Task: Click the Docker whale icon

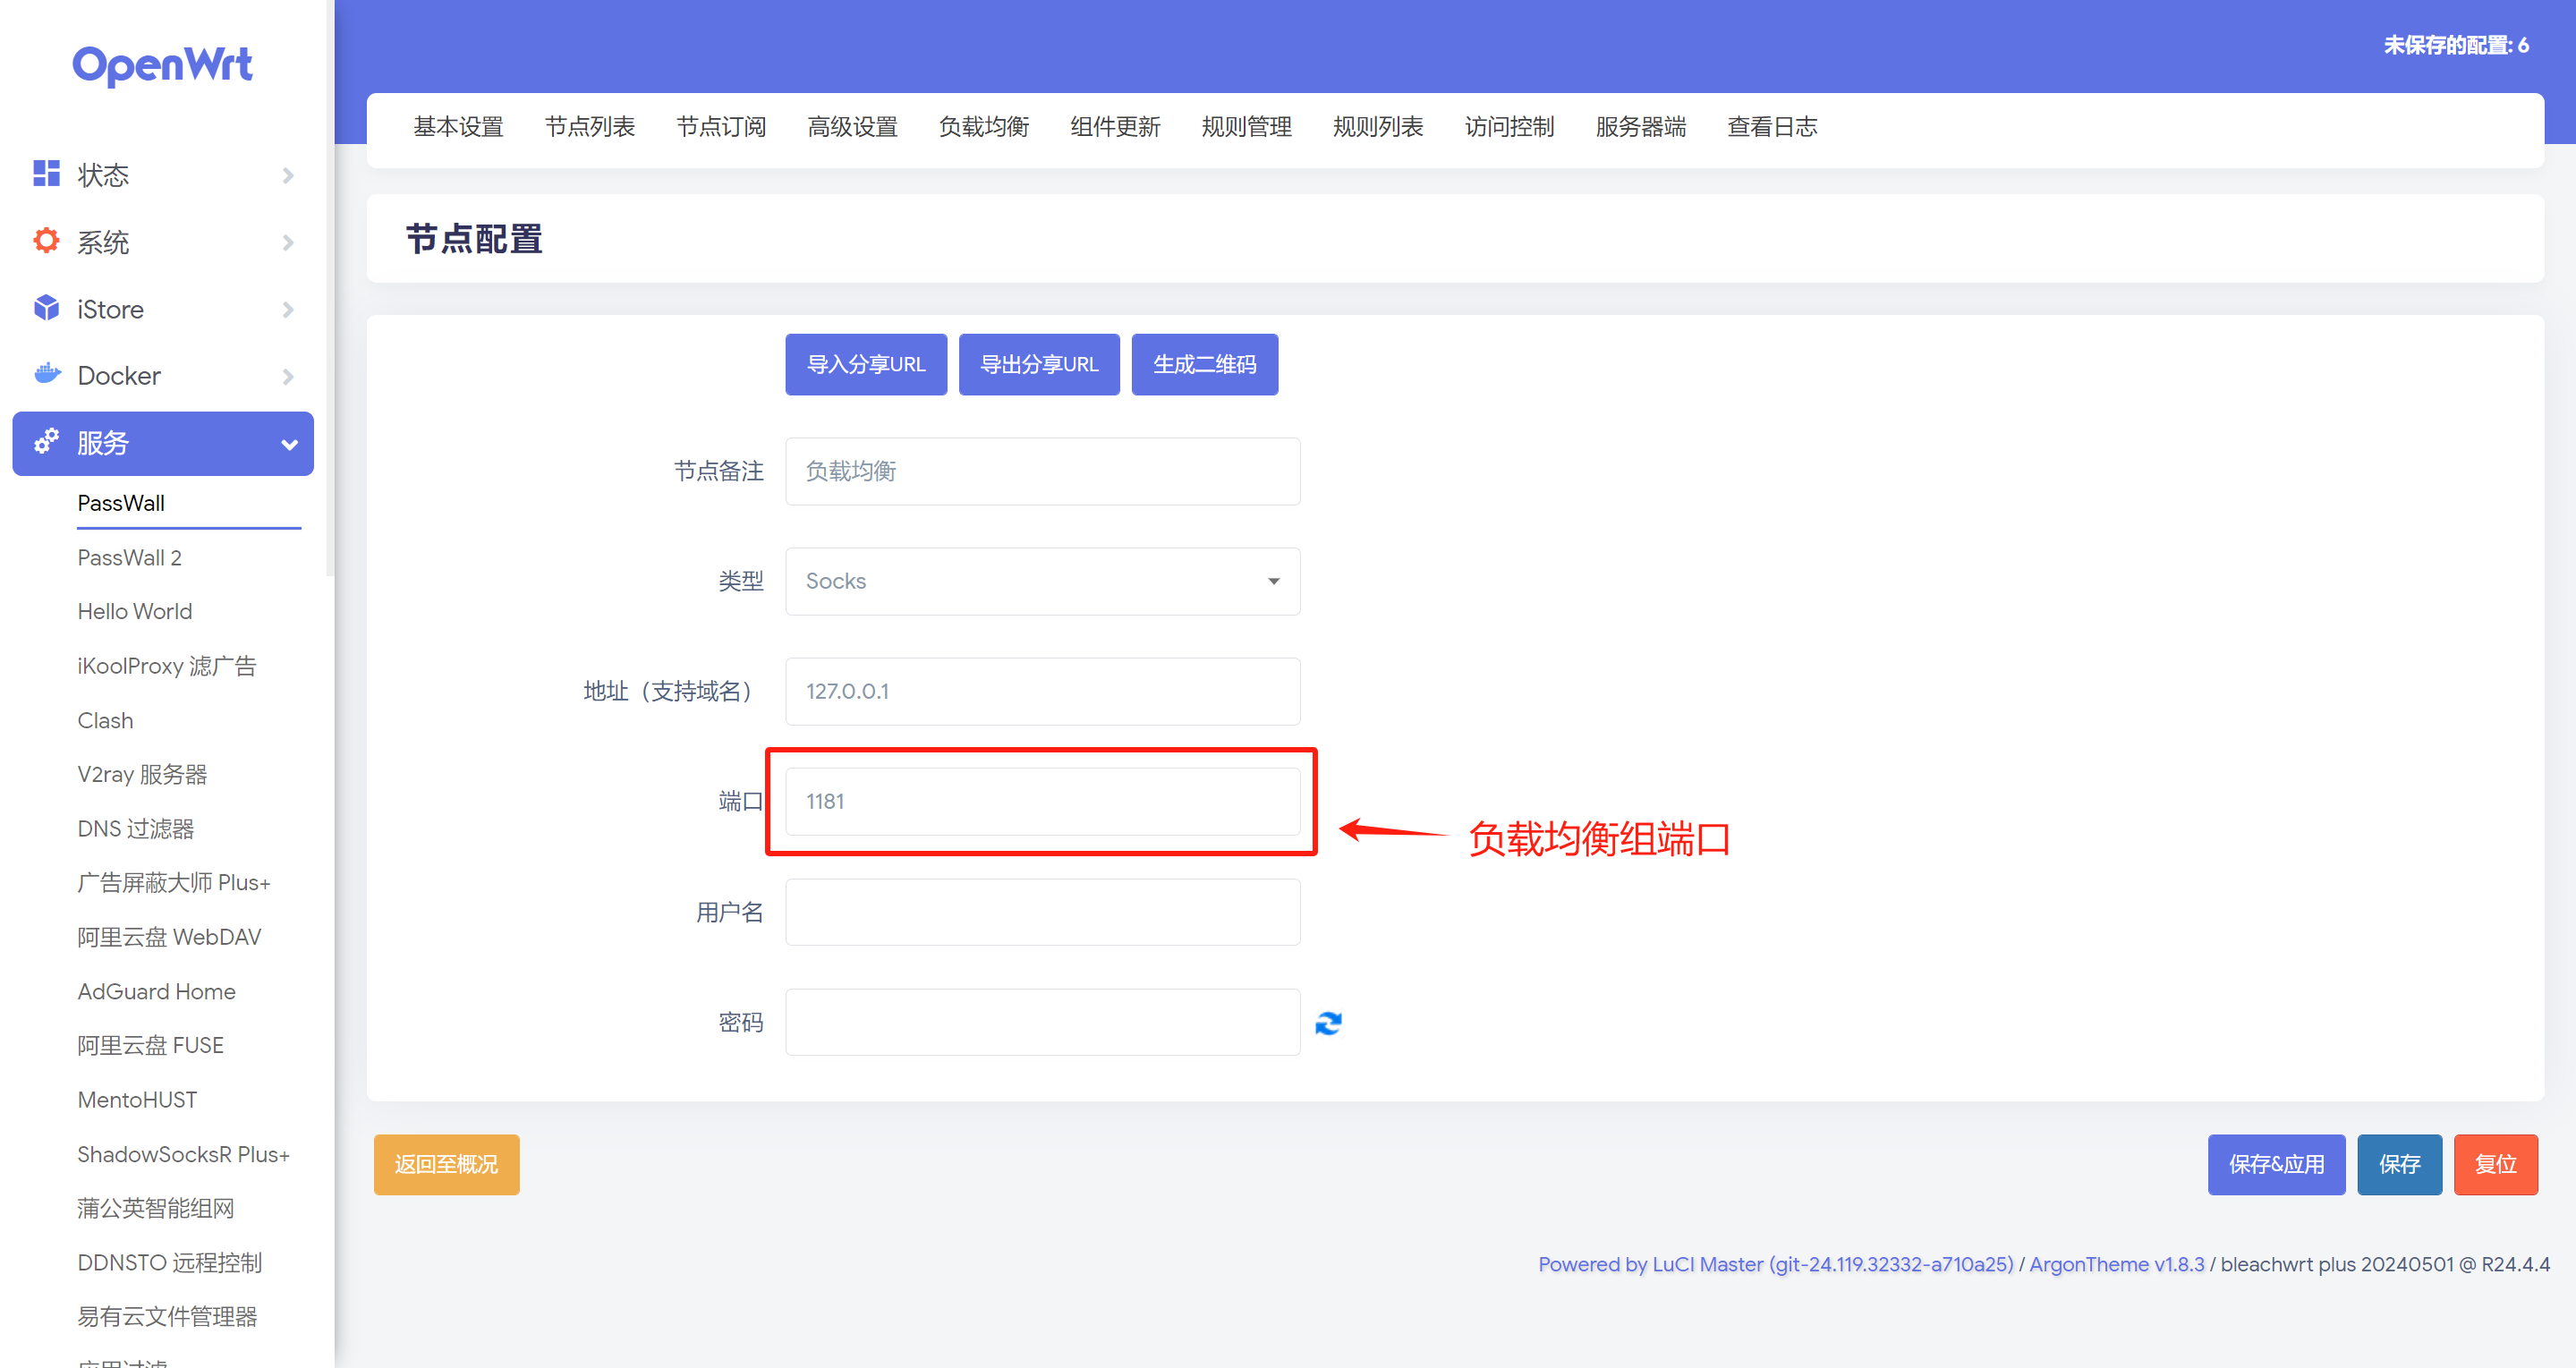Action: [x=46, y=374]
